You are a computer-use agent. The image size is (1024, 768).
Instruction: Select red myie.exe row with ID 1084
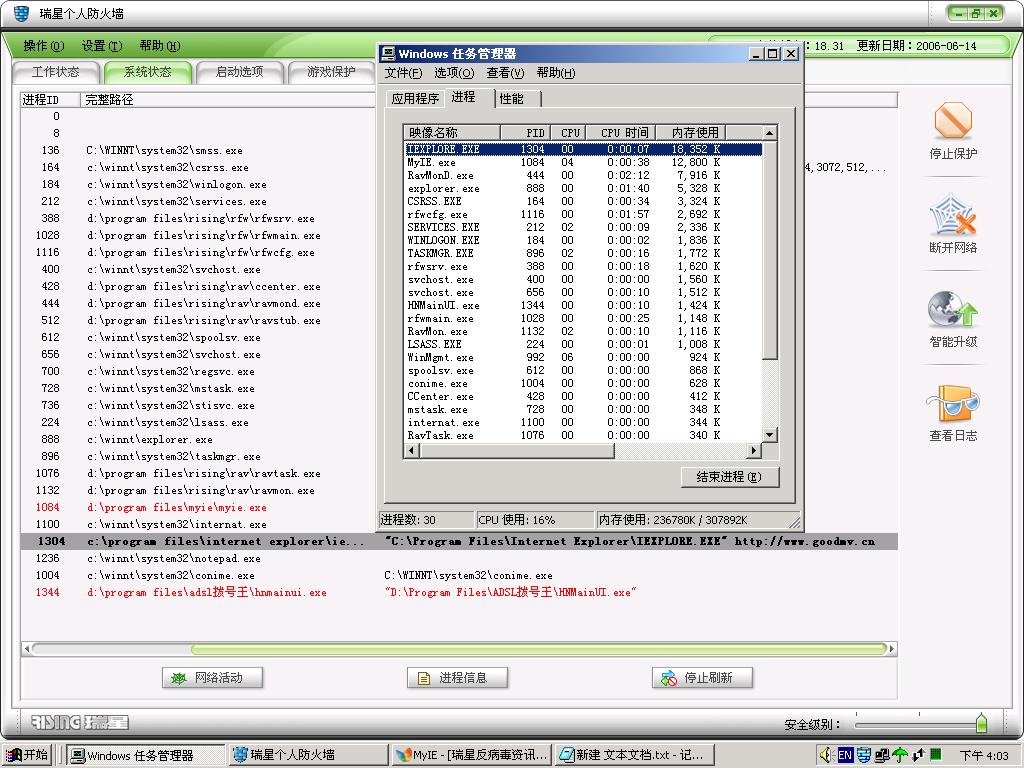[199, 507]
